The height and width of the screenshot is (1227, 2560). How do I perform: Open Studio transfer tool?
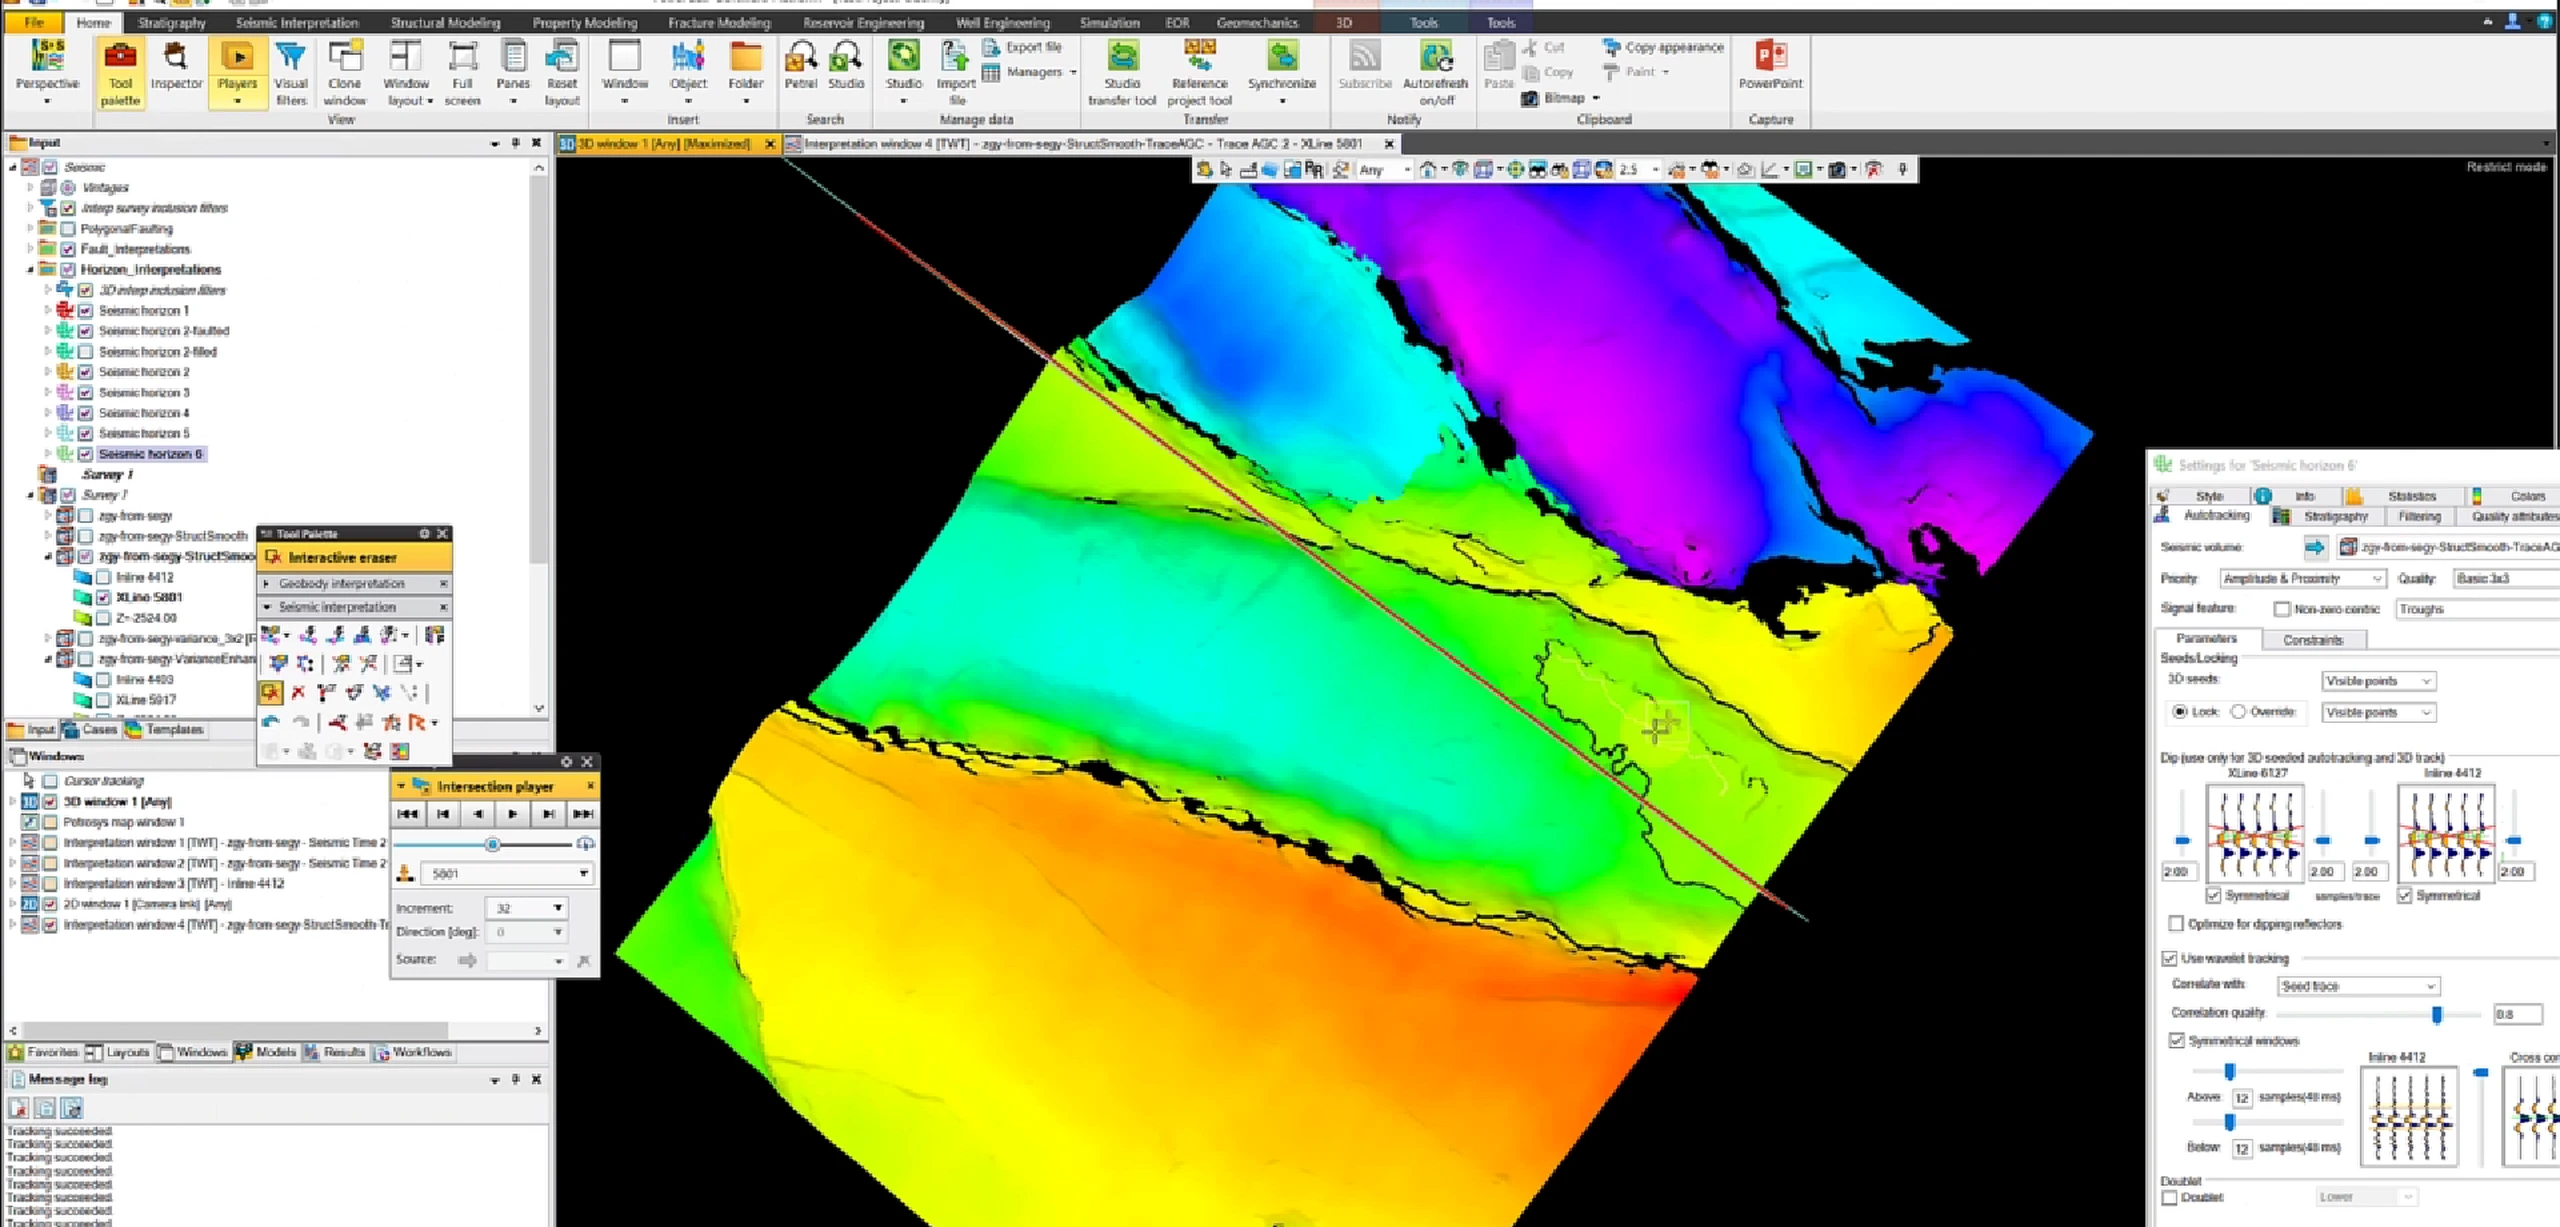coord(1122,73)
